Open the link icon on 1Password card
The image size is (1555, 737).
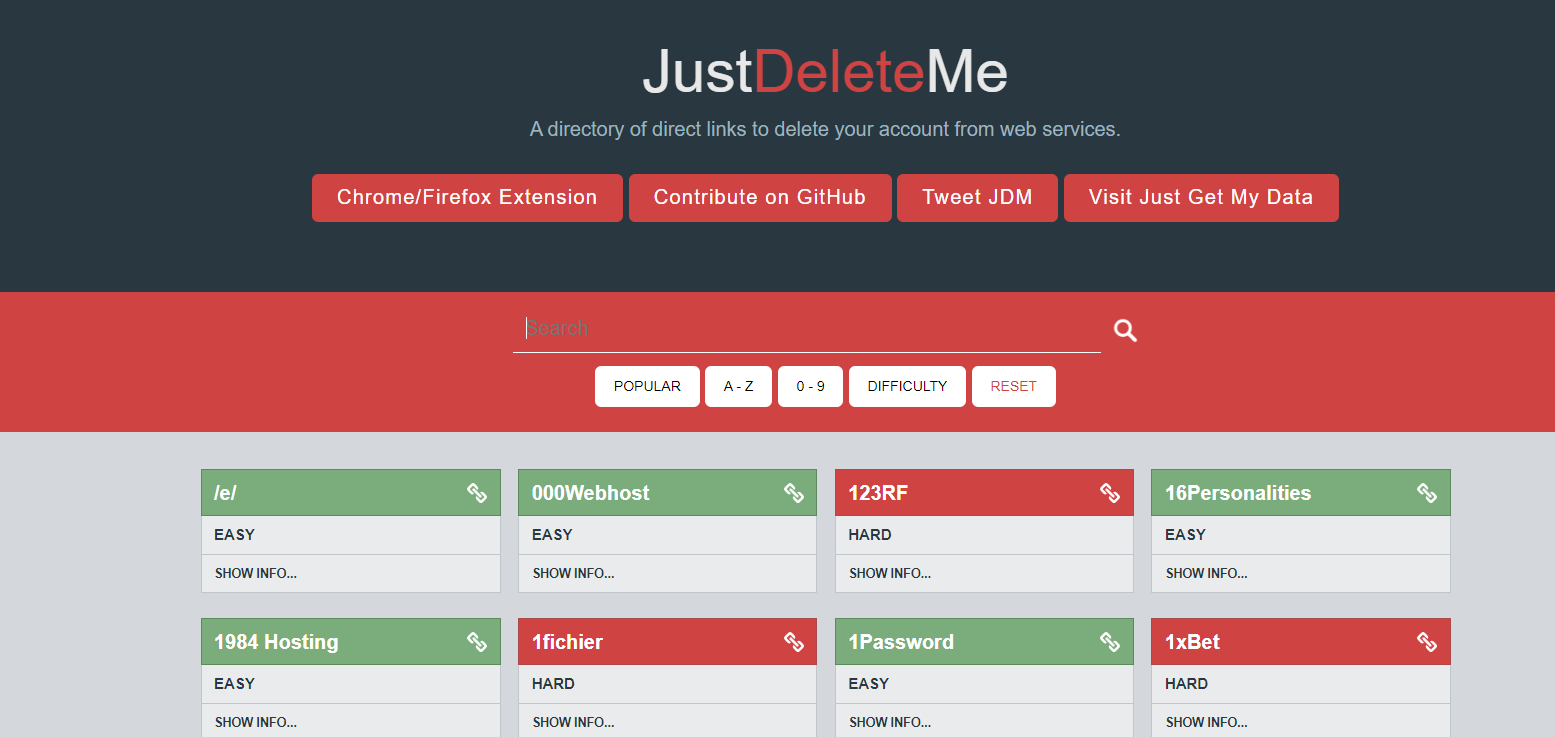(x=1110, y=641)
